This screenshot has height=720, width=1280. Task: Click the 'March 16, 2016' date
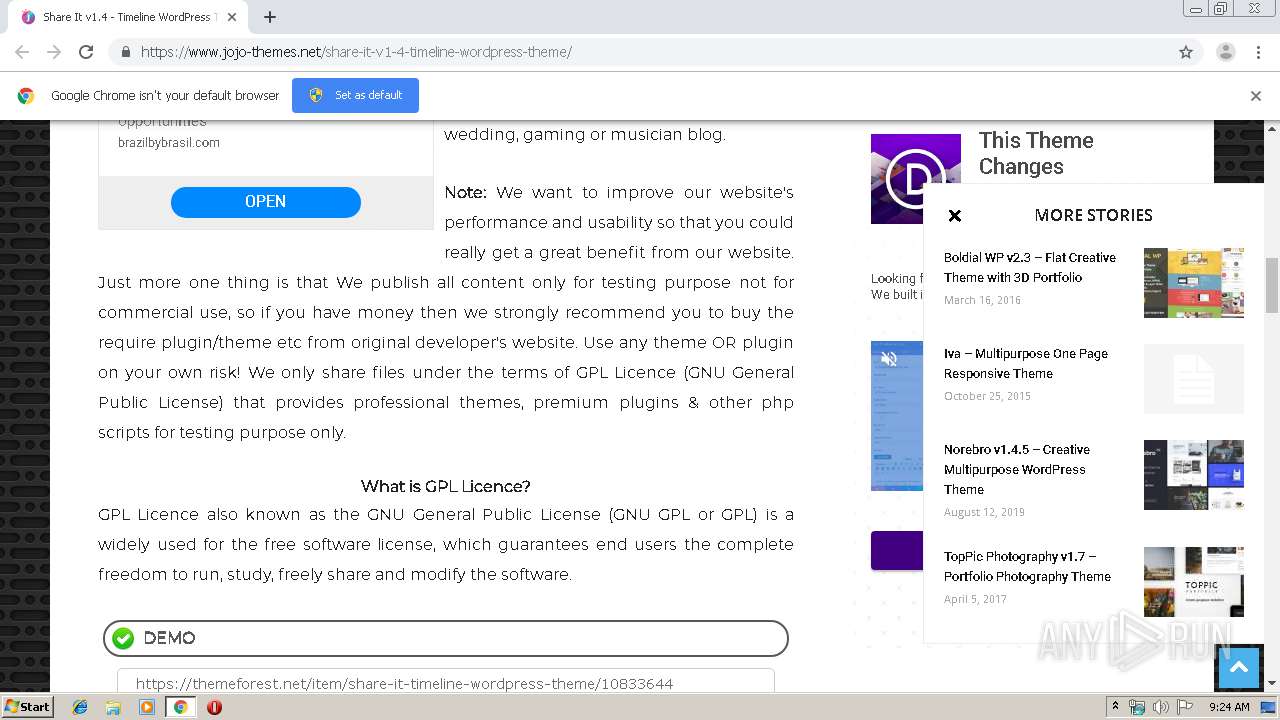pyautogui.click(x=982, y=300)
